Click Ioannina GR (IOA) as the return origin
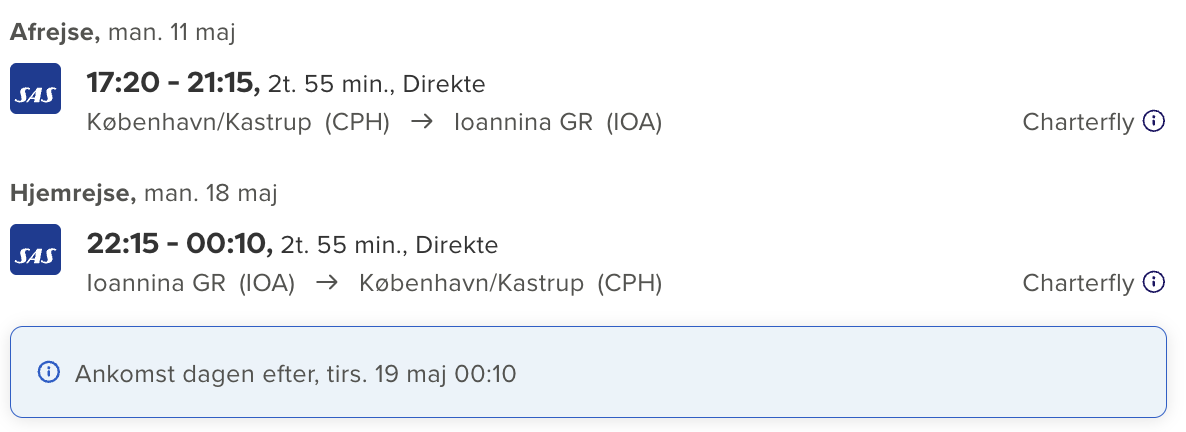Image resolution: width=1186 pixels, height=432 pixels. (191, 284)
